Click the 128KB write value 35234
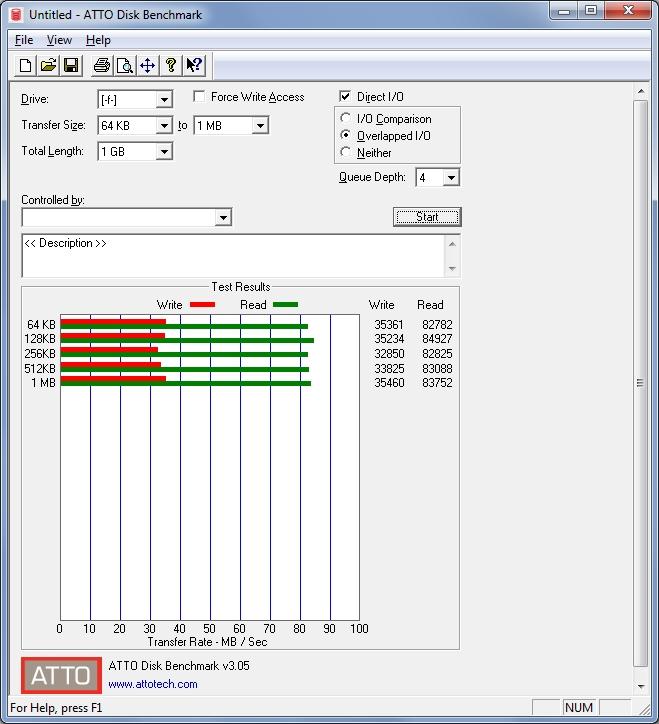The image size is (659, 724). click(x=389, y=339)
